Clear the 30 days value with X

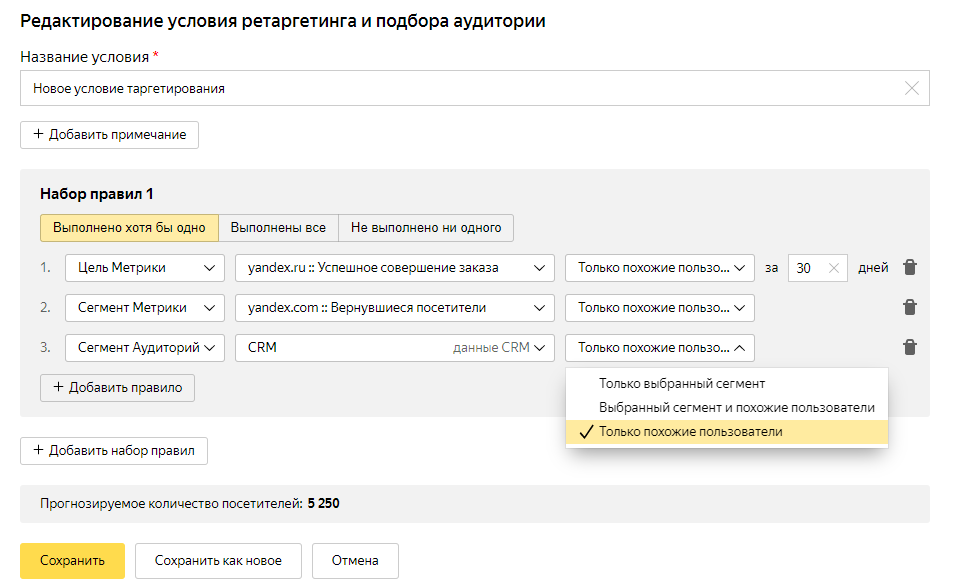834,267
